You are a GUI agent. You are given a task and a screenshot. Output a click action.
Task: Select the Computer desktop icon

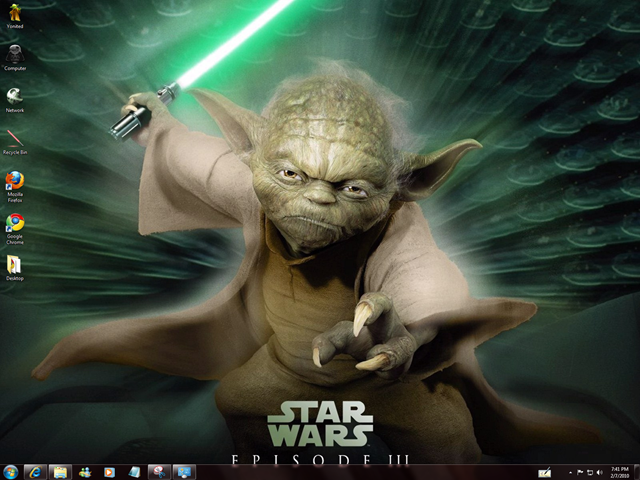click(x=14, y=55)
